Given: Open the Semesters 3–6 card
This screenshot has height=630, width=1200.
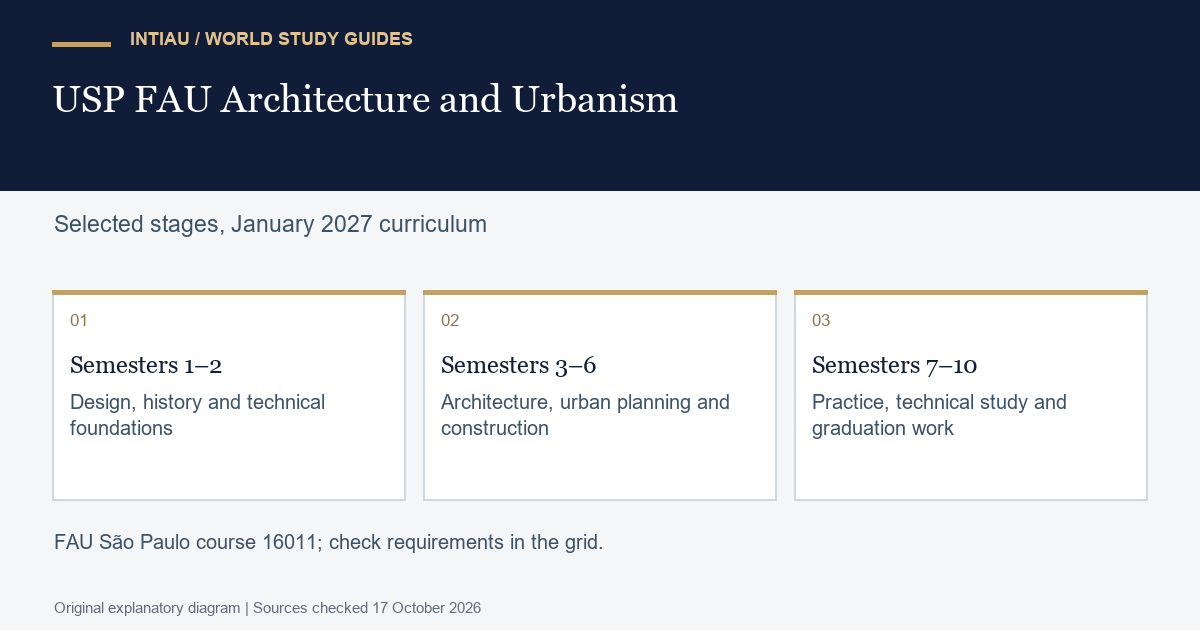Looking at the screenshot, I should 600,395.
